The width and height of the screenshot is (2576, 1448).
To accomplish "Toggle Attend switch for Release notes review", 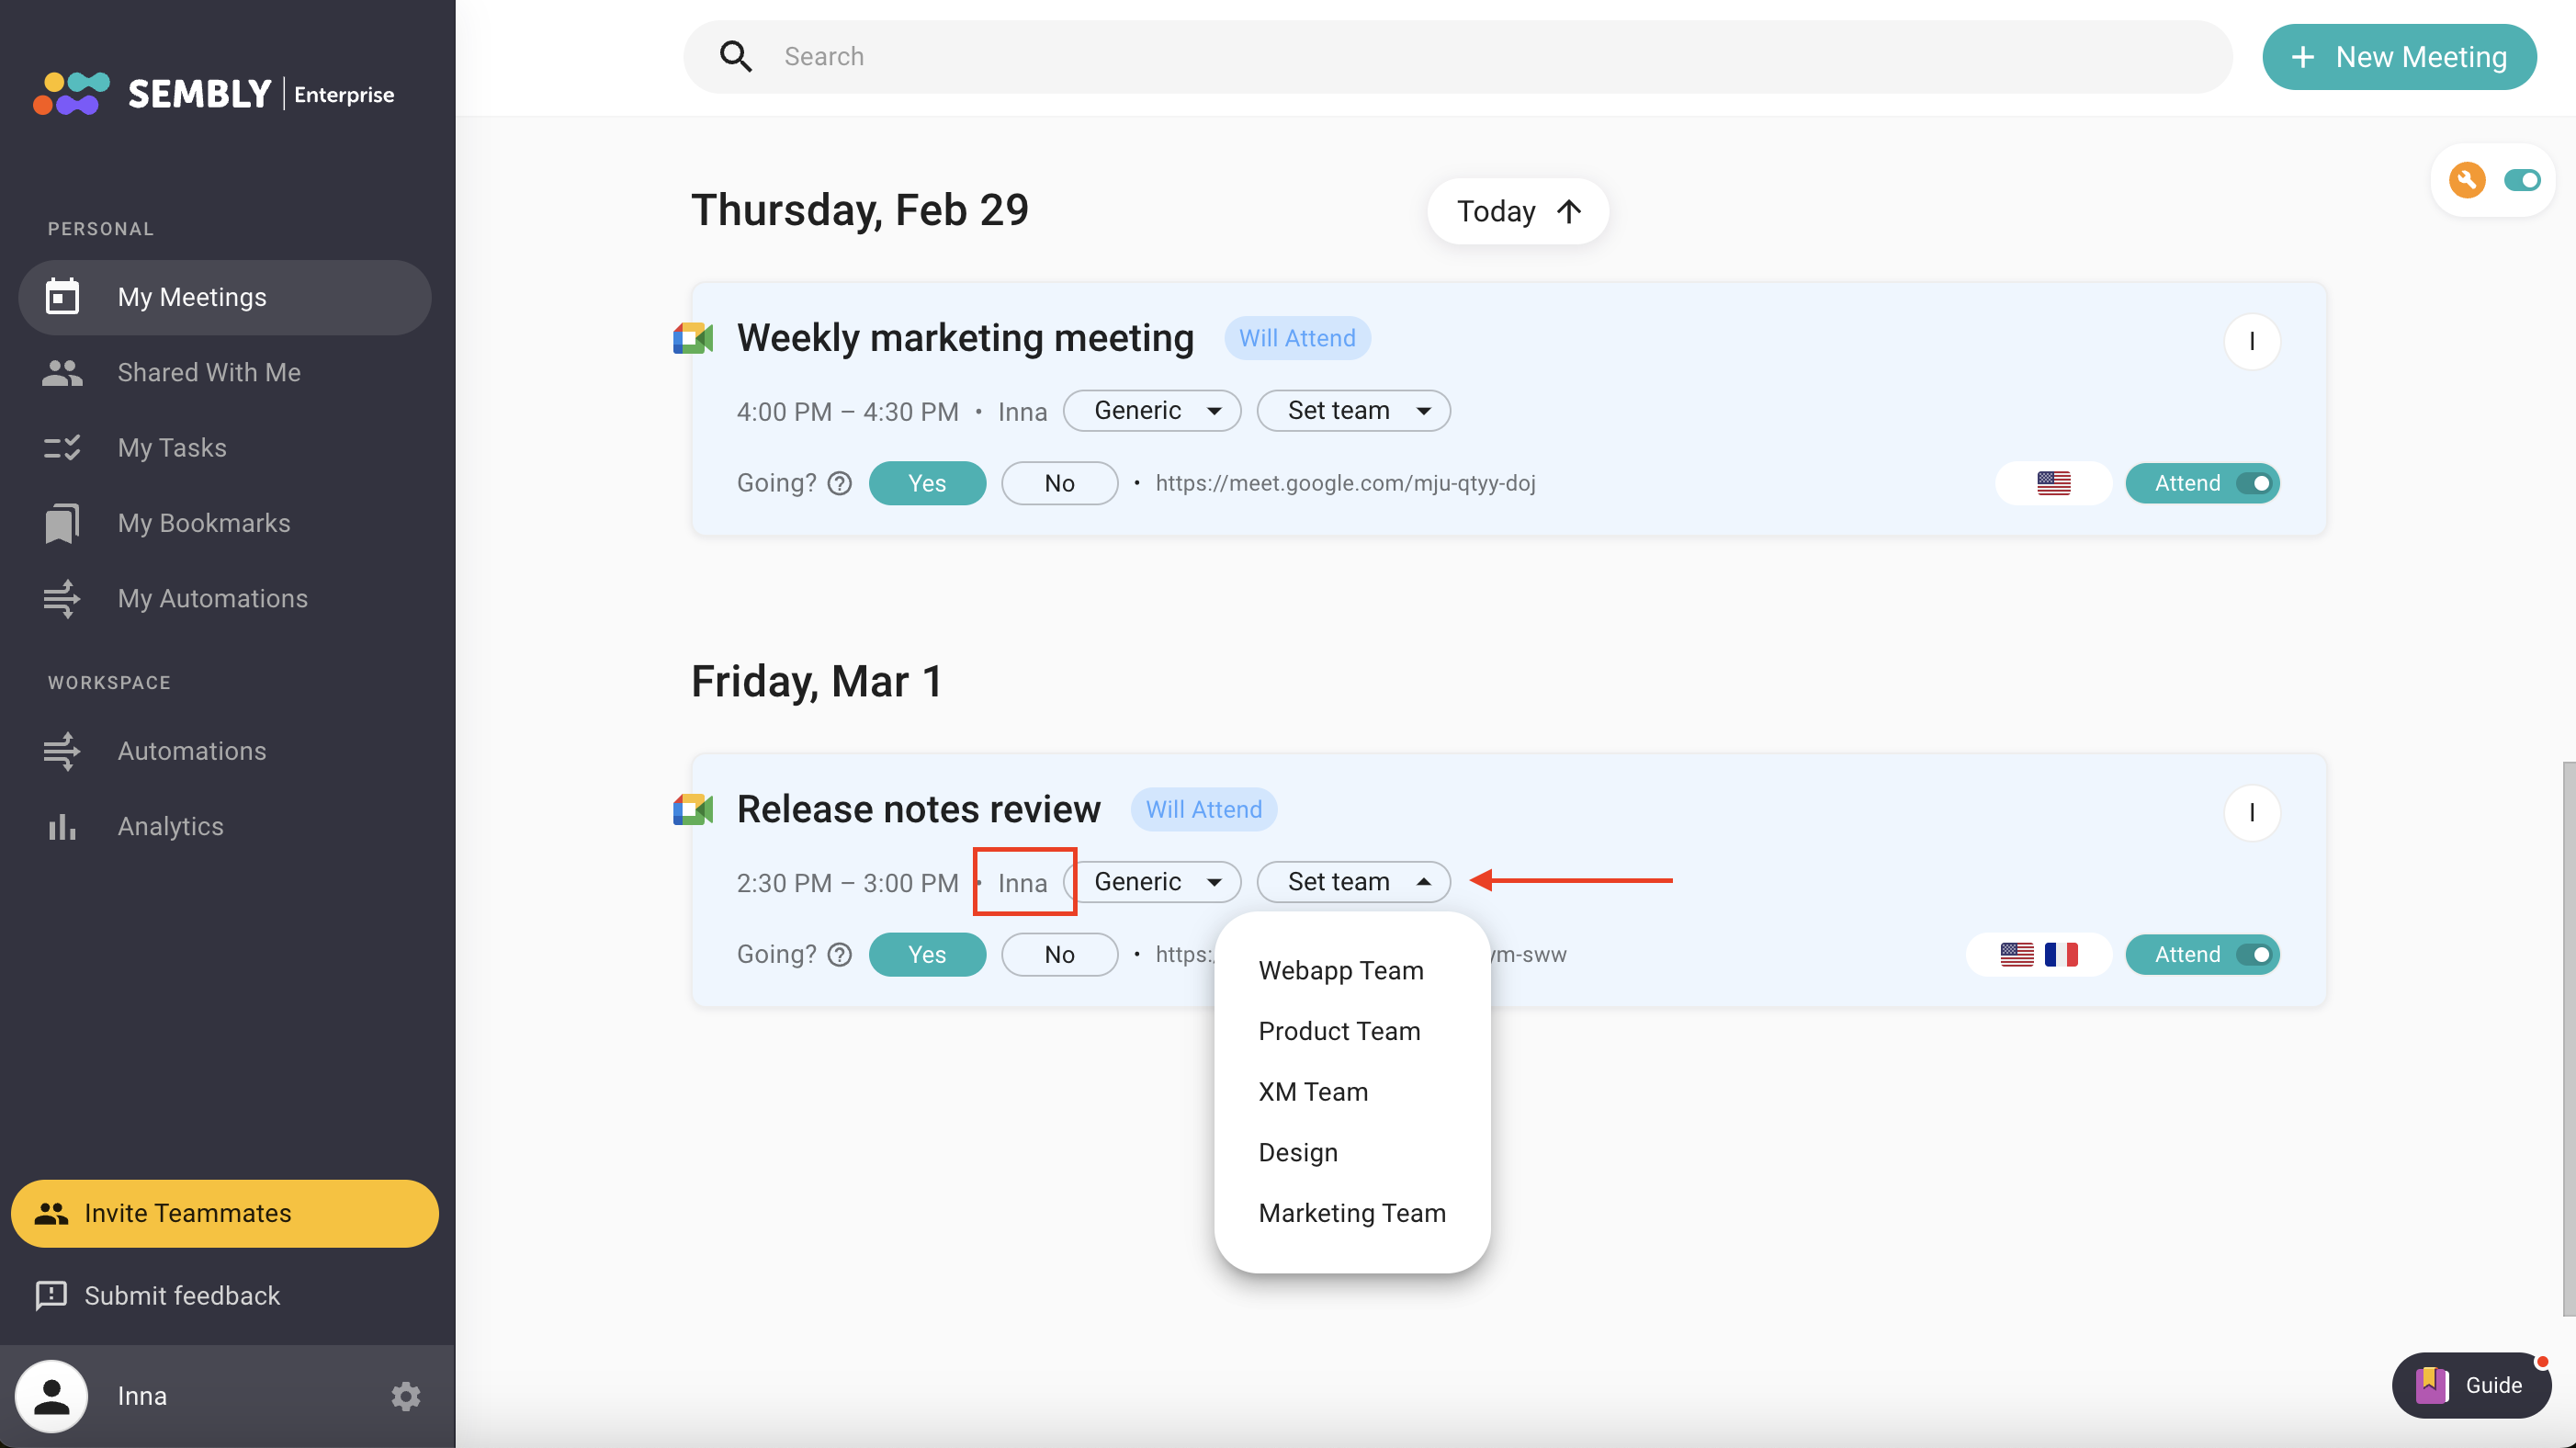I will tap(2254, 954).
